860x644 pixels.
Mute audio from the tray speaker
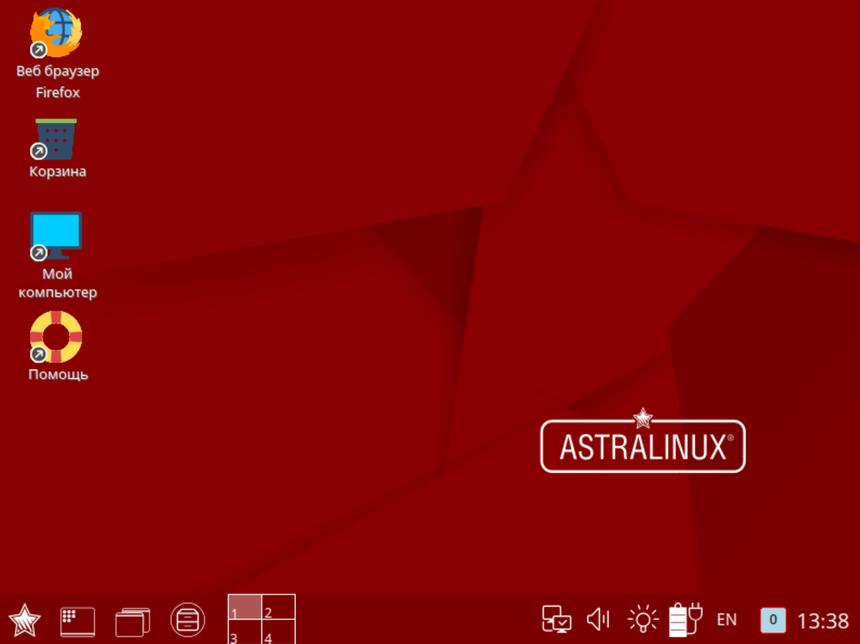pyautogui.click(x=598, y=618)
